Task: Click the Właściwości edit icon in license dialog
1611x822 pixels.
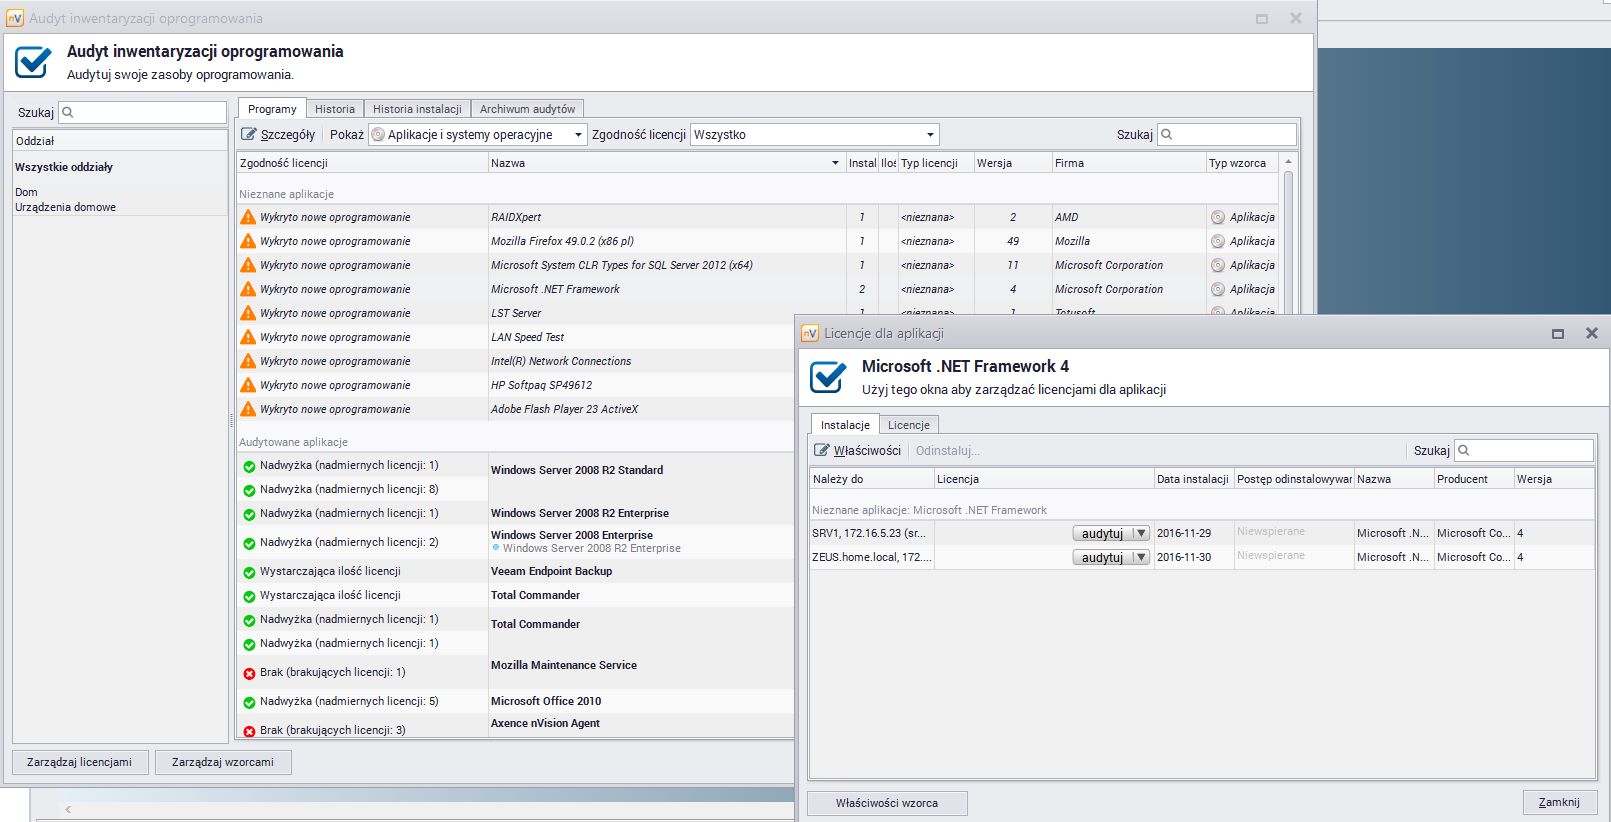Action: click(x=822, y=450)
